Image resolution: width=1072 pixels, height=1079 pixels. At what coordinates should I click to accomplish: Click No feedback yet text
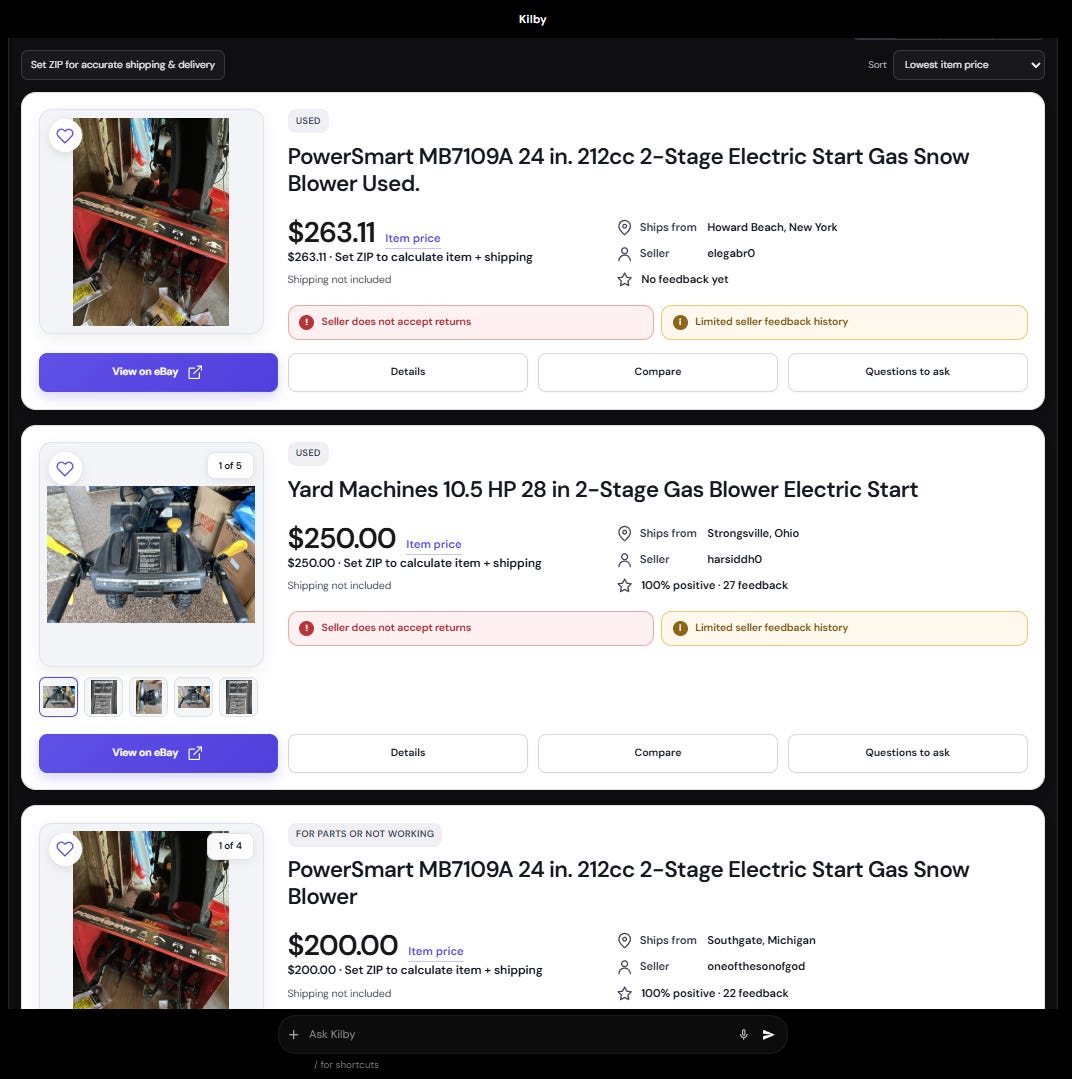point(684,279)
